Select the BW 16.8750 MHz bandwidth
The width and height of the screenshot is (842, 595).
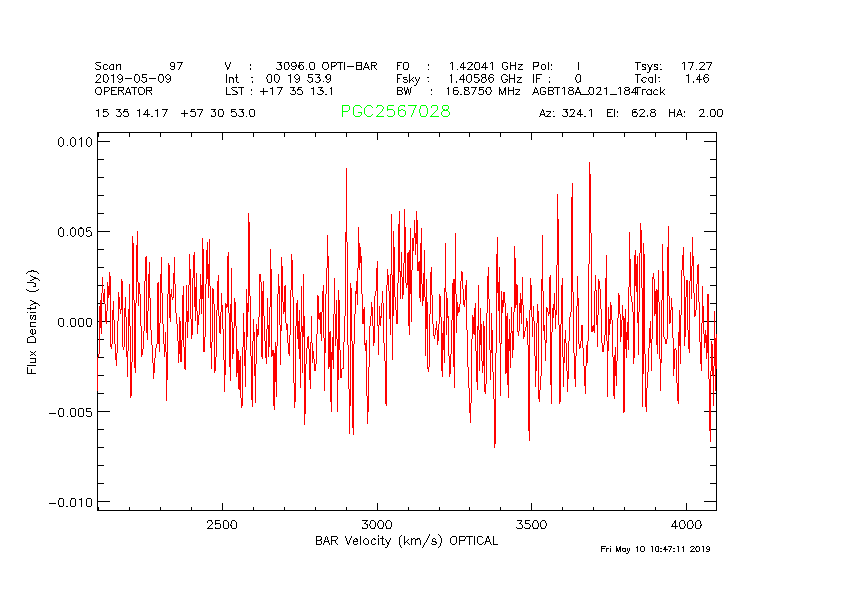[459, 91]
